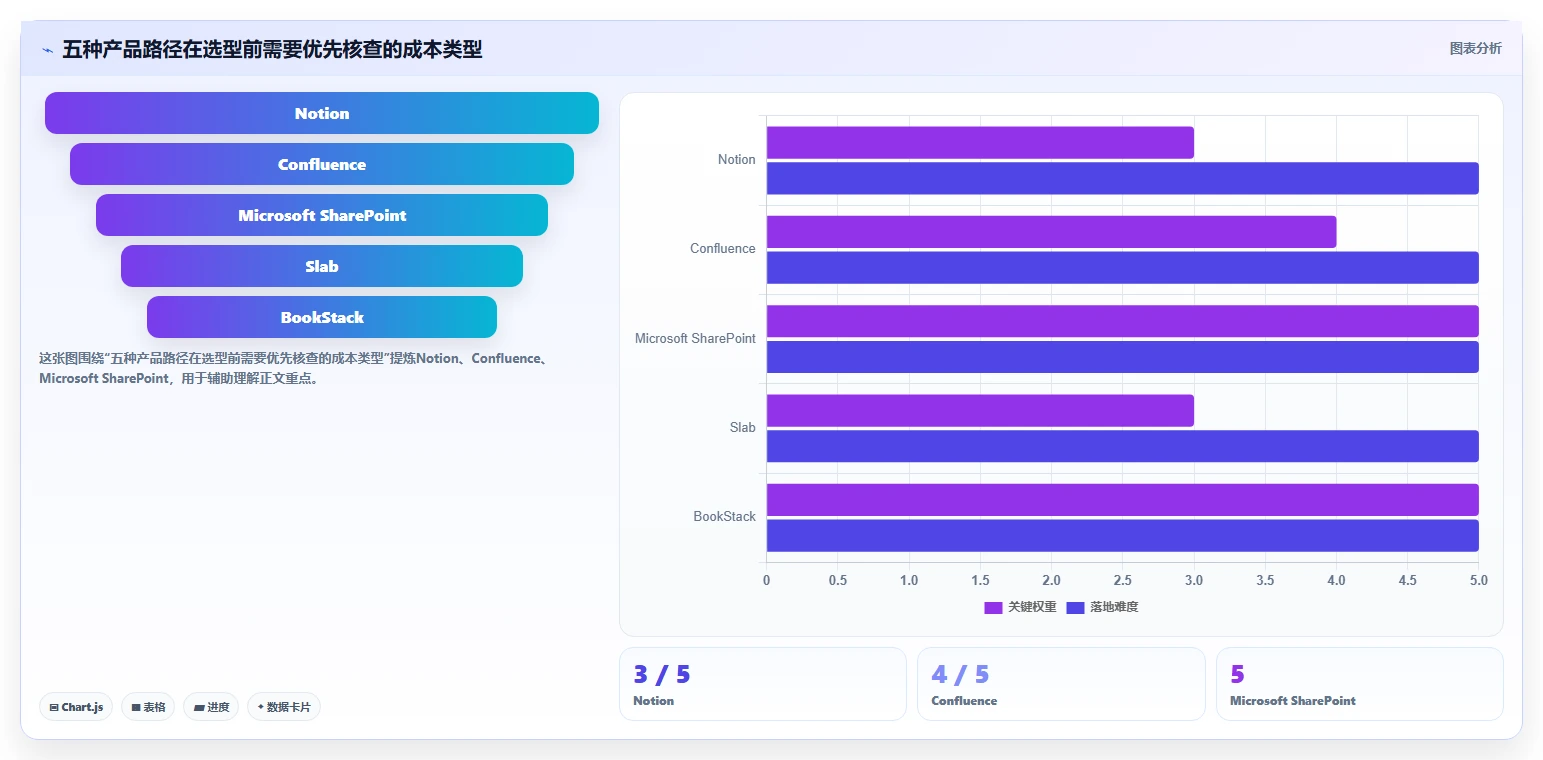Screen dimensions: 1543x760
Task: Open the 3 / 5 Notion data card
Action: (762, 684)
